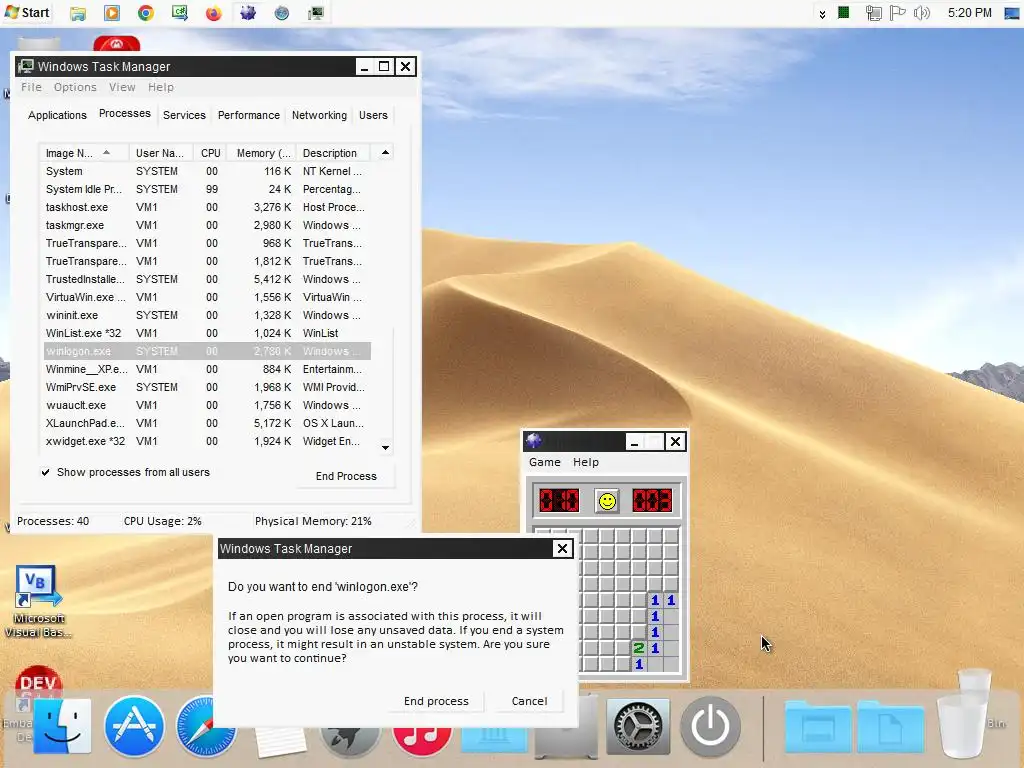Switch to the Networking tab
1024x768 pixels.
[x=319, y=115]
